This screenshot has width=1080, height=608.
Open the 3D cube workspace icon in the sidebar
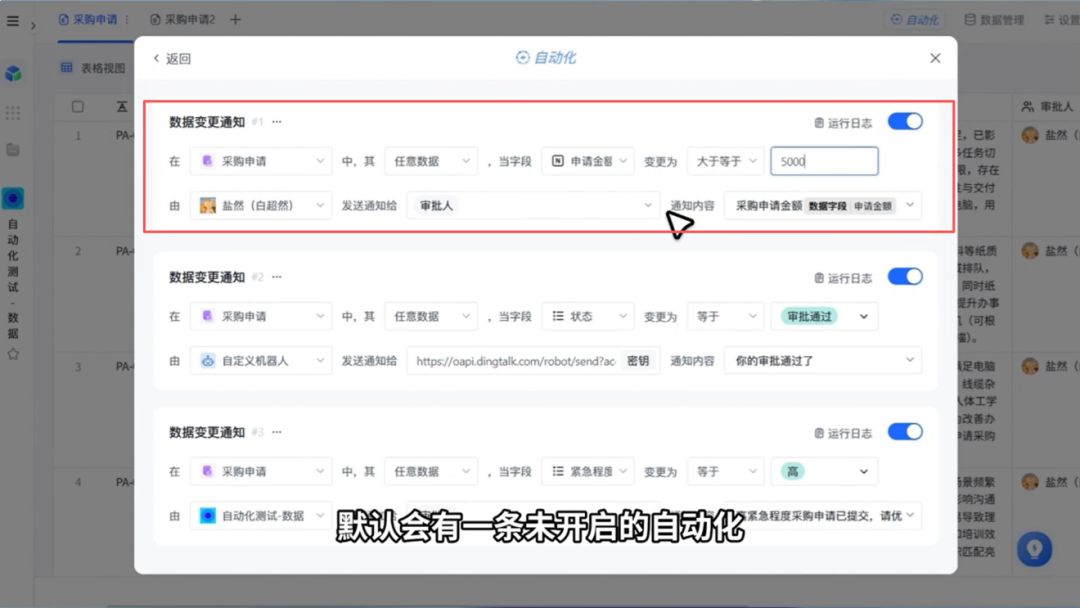13,73
